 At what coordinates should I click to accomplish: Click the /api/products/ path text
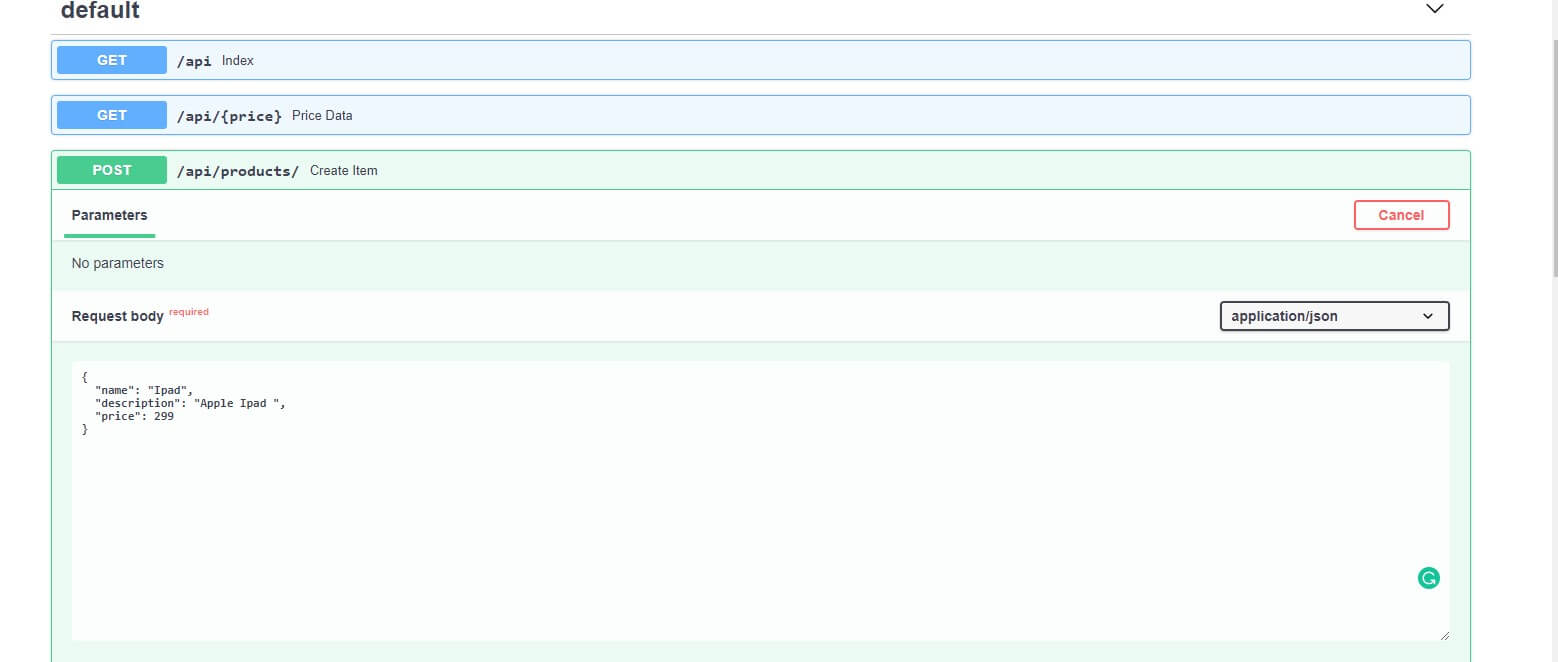[x=237, y=171]
